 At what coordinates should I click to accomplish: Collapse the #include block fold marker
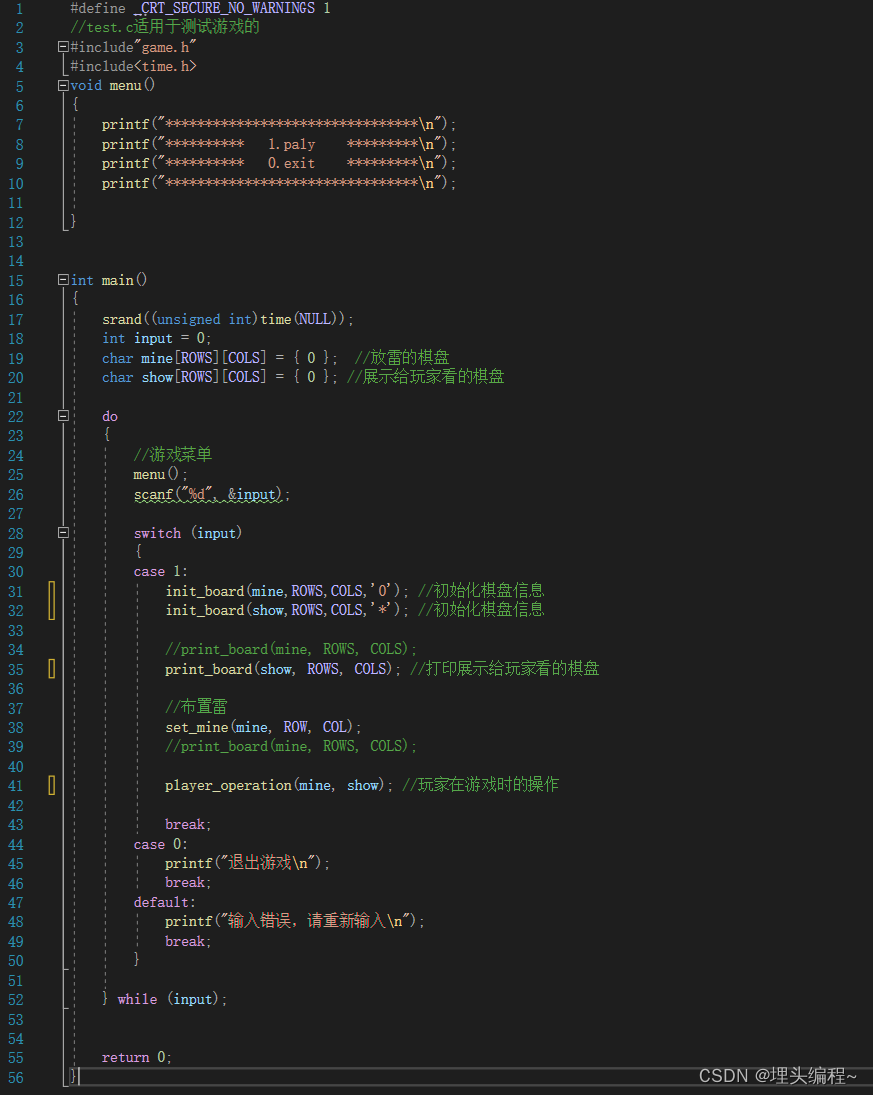pyautogui.click(x=63, y=47)
